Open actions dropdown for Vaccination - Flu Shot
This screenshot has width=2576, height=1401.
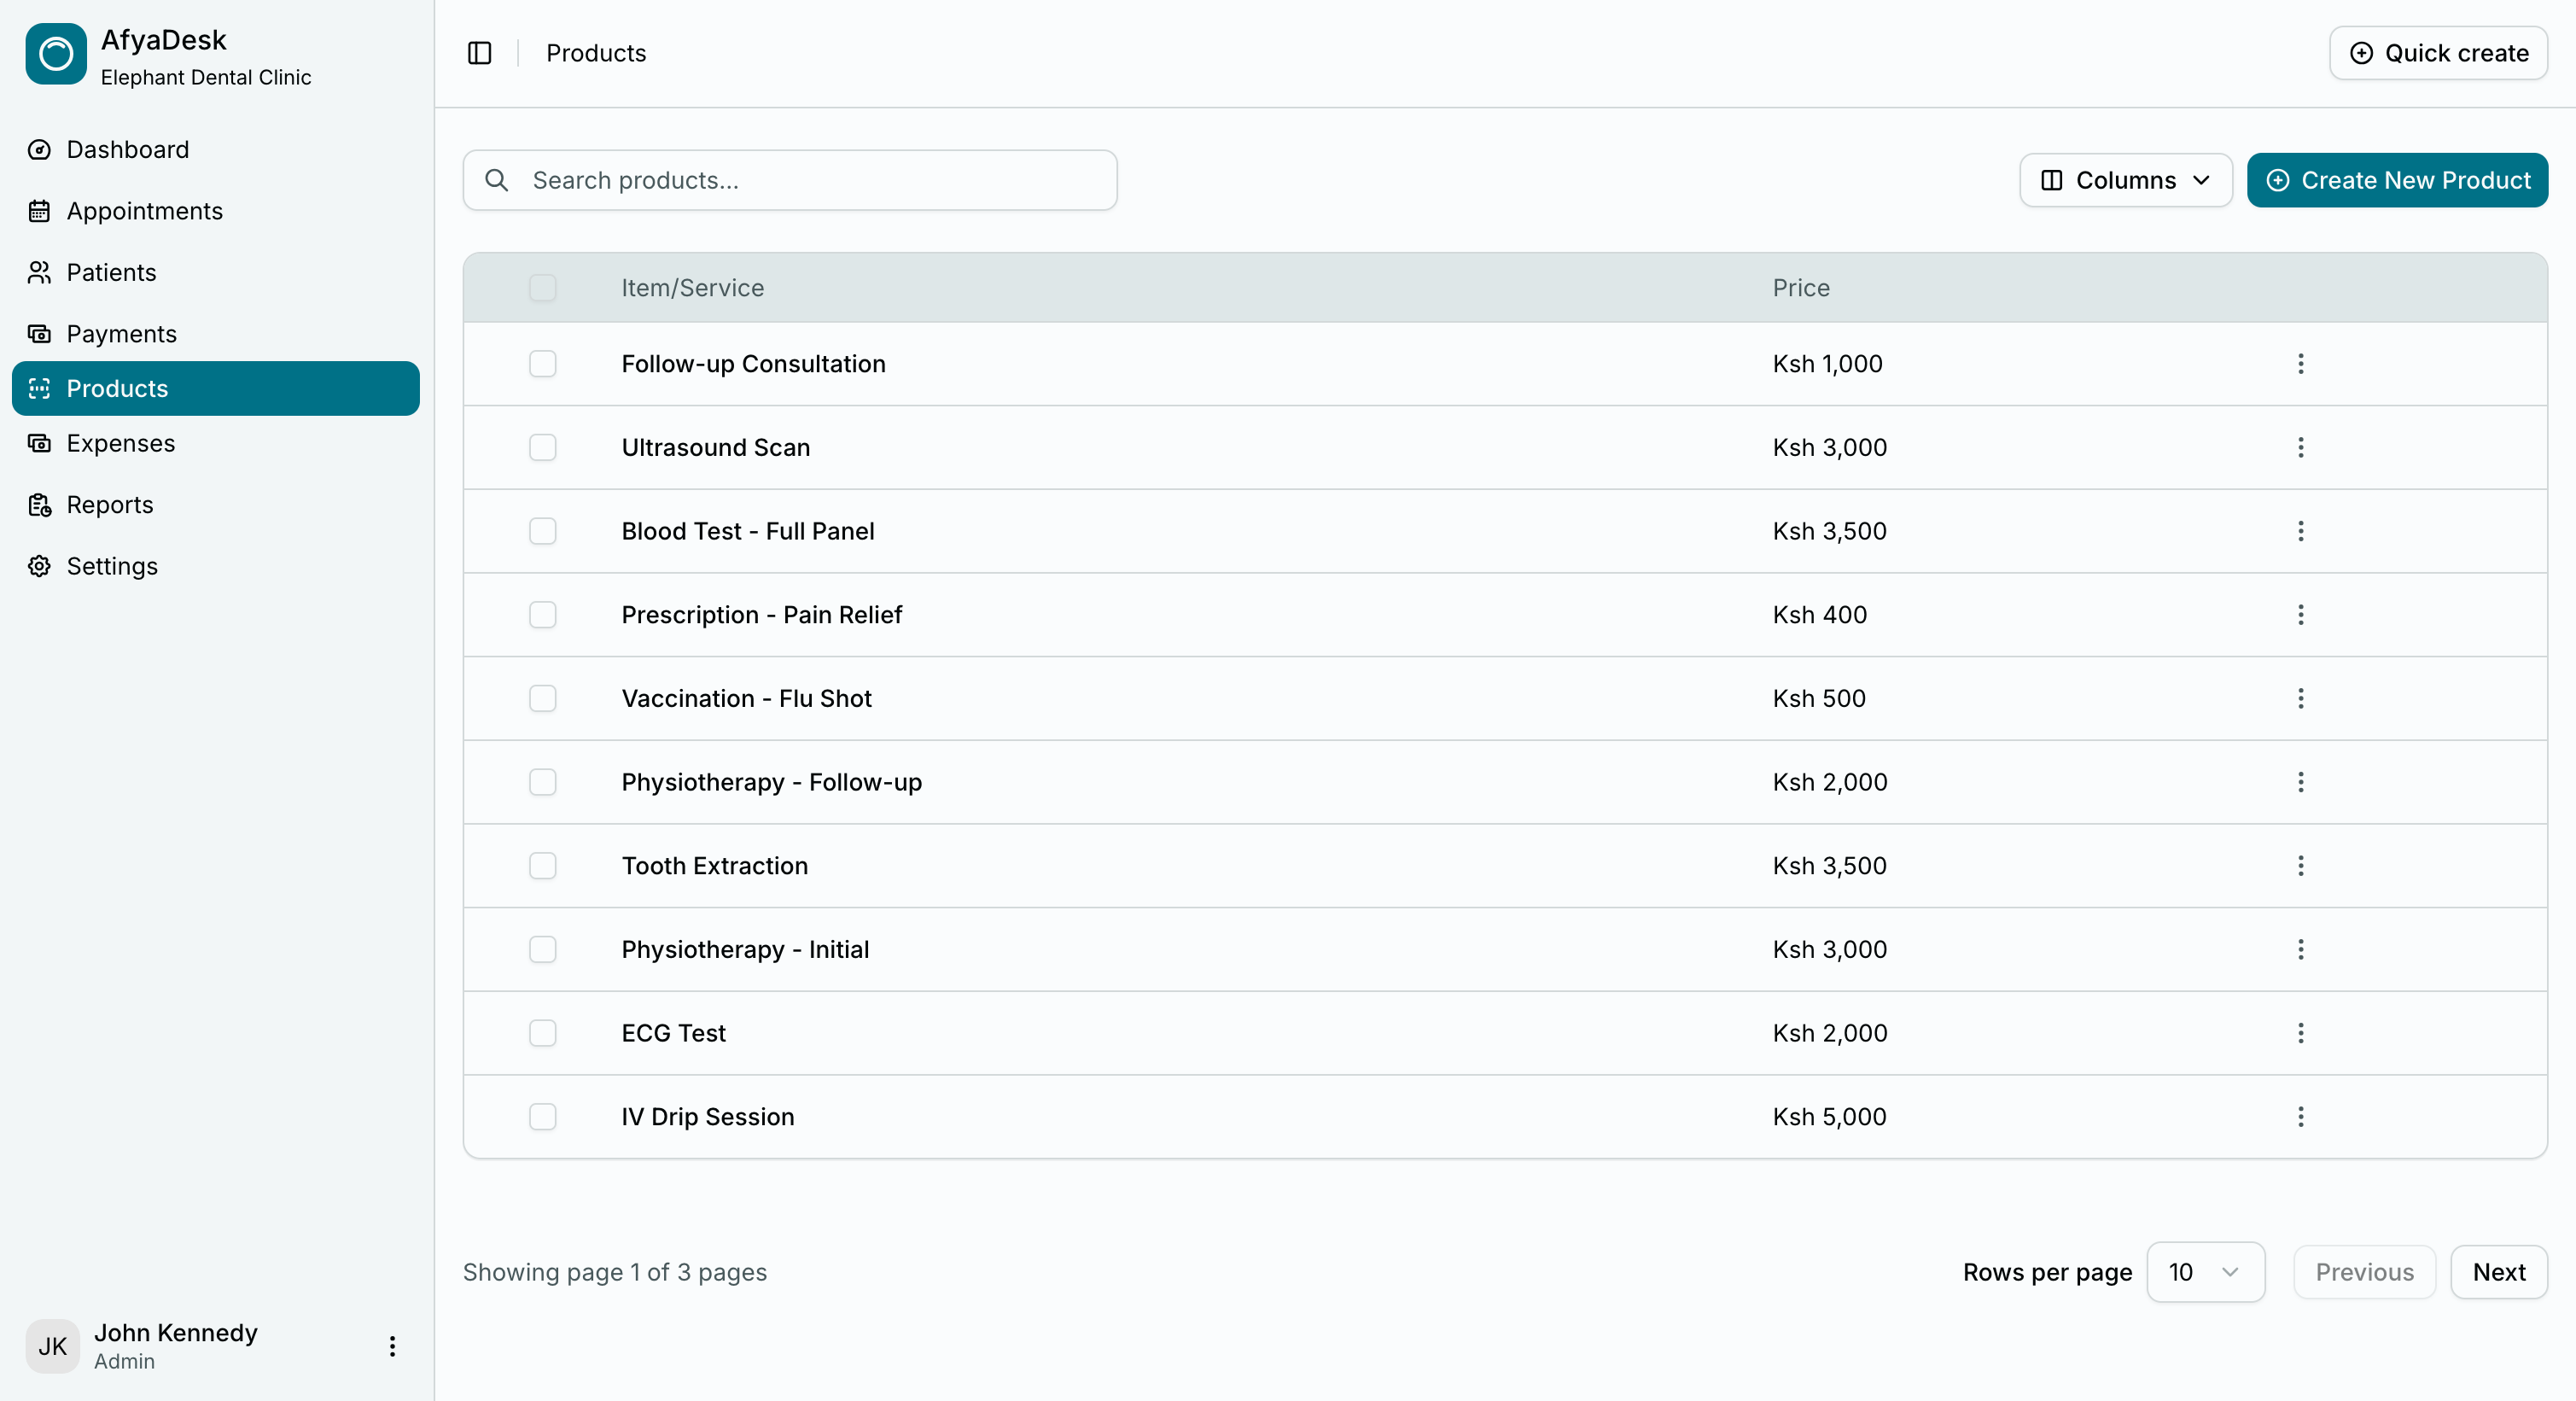tap(2300, 698)
